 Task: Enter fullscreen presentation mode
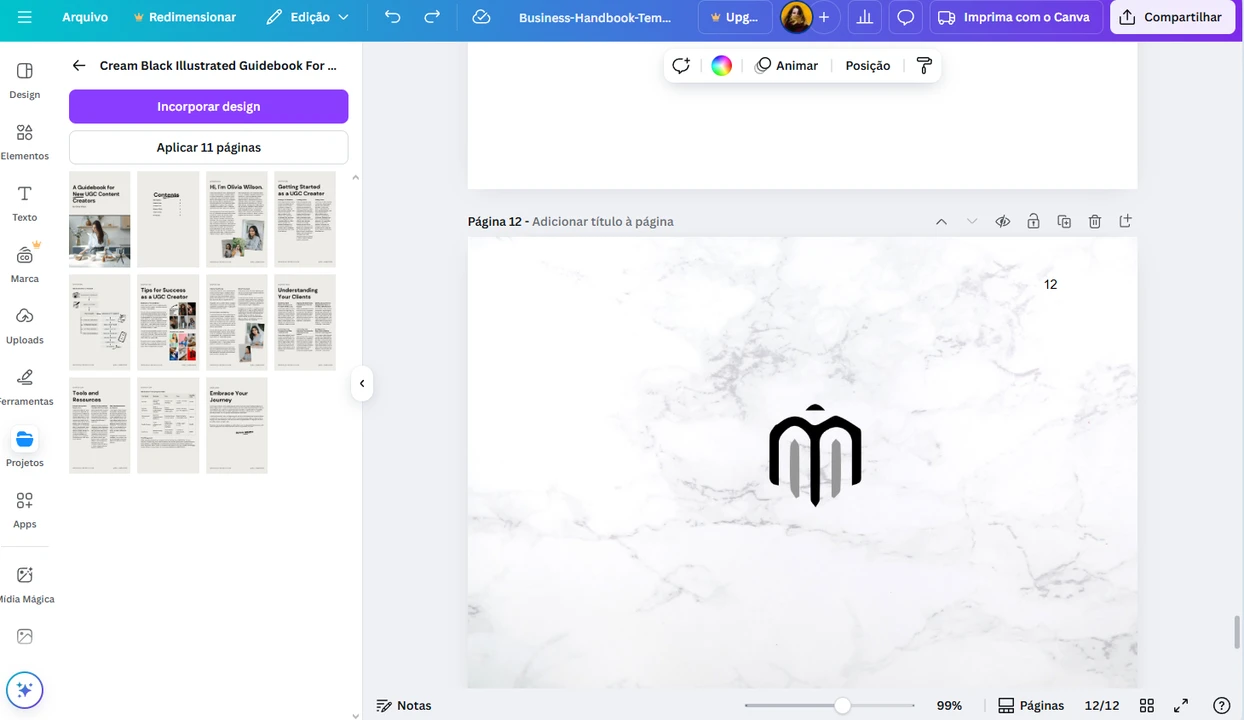pyautogui.click(x=1181, y=705)
